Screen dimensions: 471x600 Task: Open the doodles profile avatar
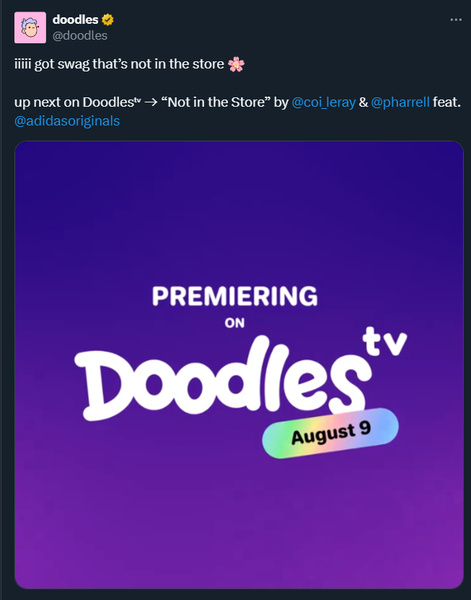click(x=30, y=27)
